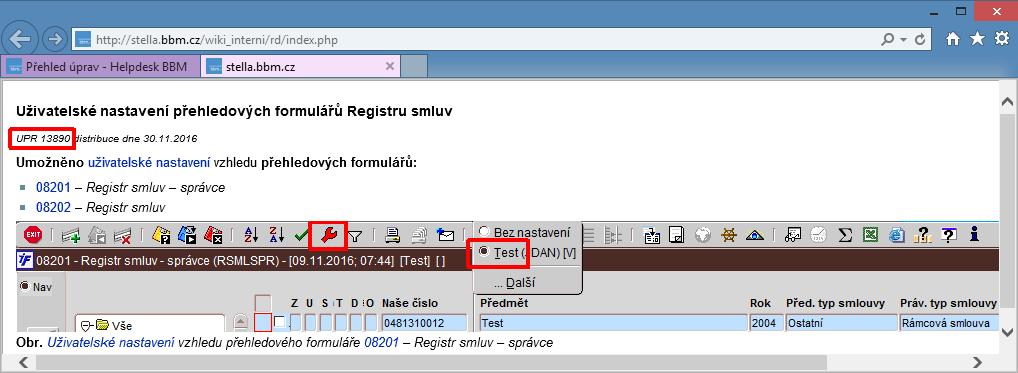Image resolution: width=1018 pixels, height=373 pixels.
Task: Click the browser Home icon
Action: click(952, 40)
